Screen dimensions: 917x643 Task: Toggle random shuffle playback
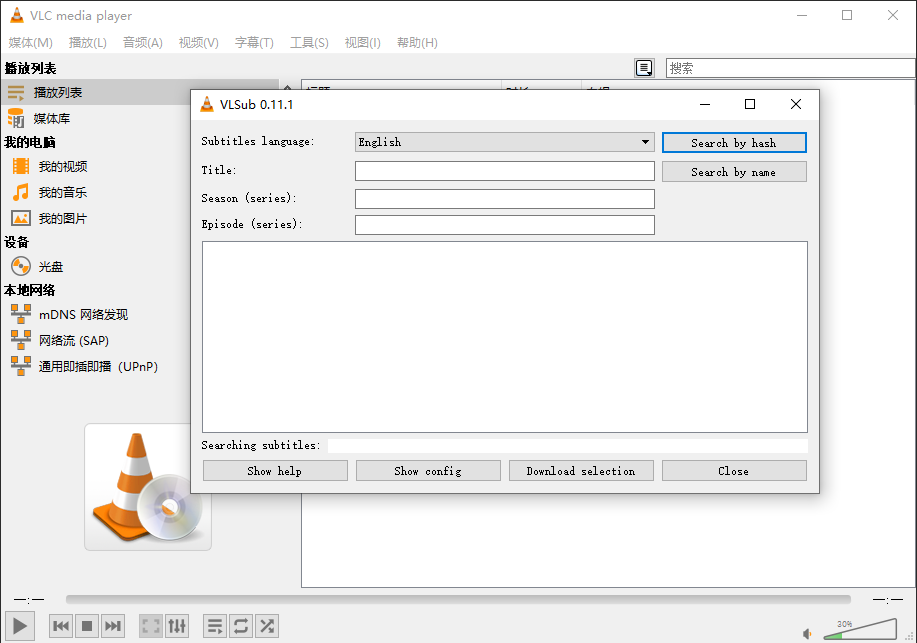(x=267, y=627)
